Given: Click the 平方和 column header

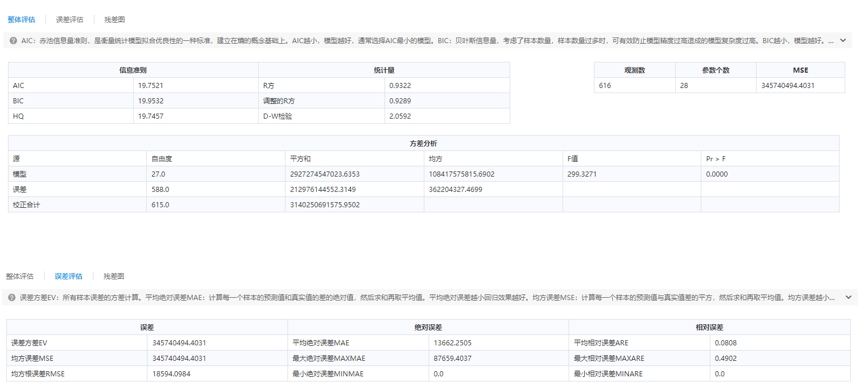Looking at the screenshot, I should tap(300, 159).
